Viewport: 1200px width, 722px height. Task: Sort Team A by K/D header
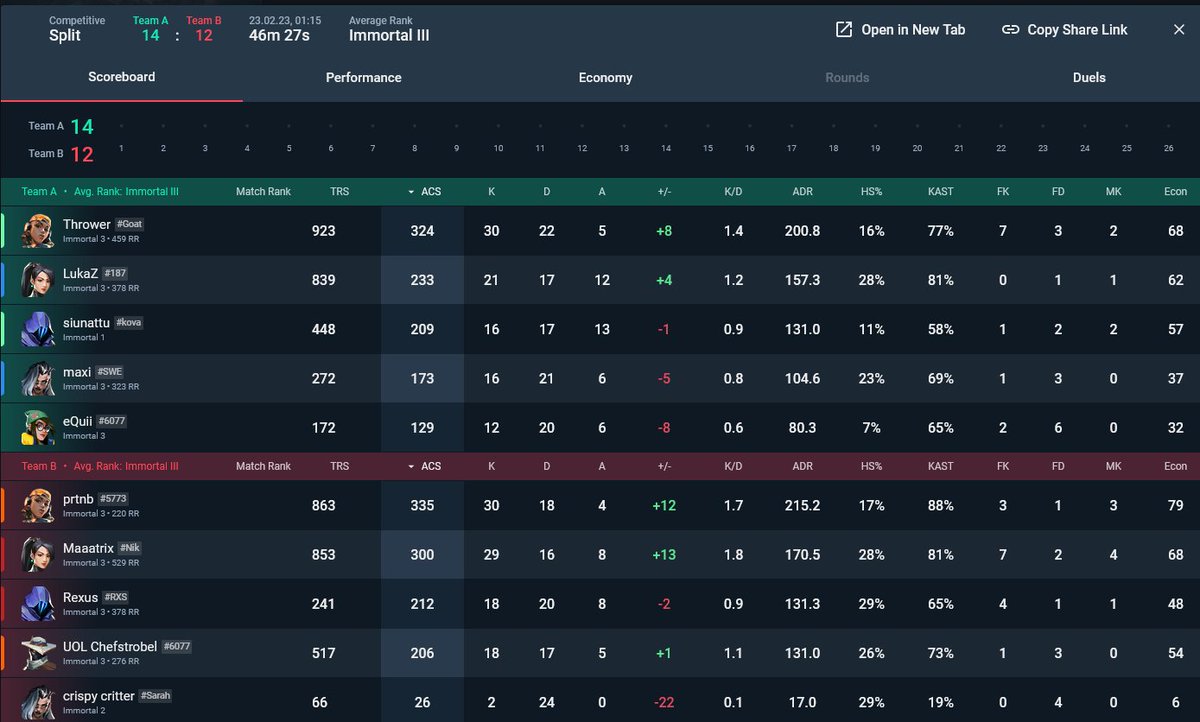tap(734, 191)
